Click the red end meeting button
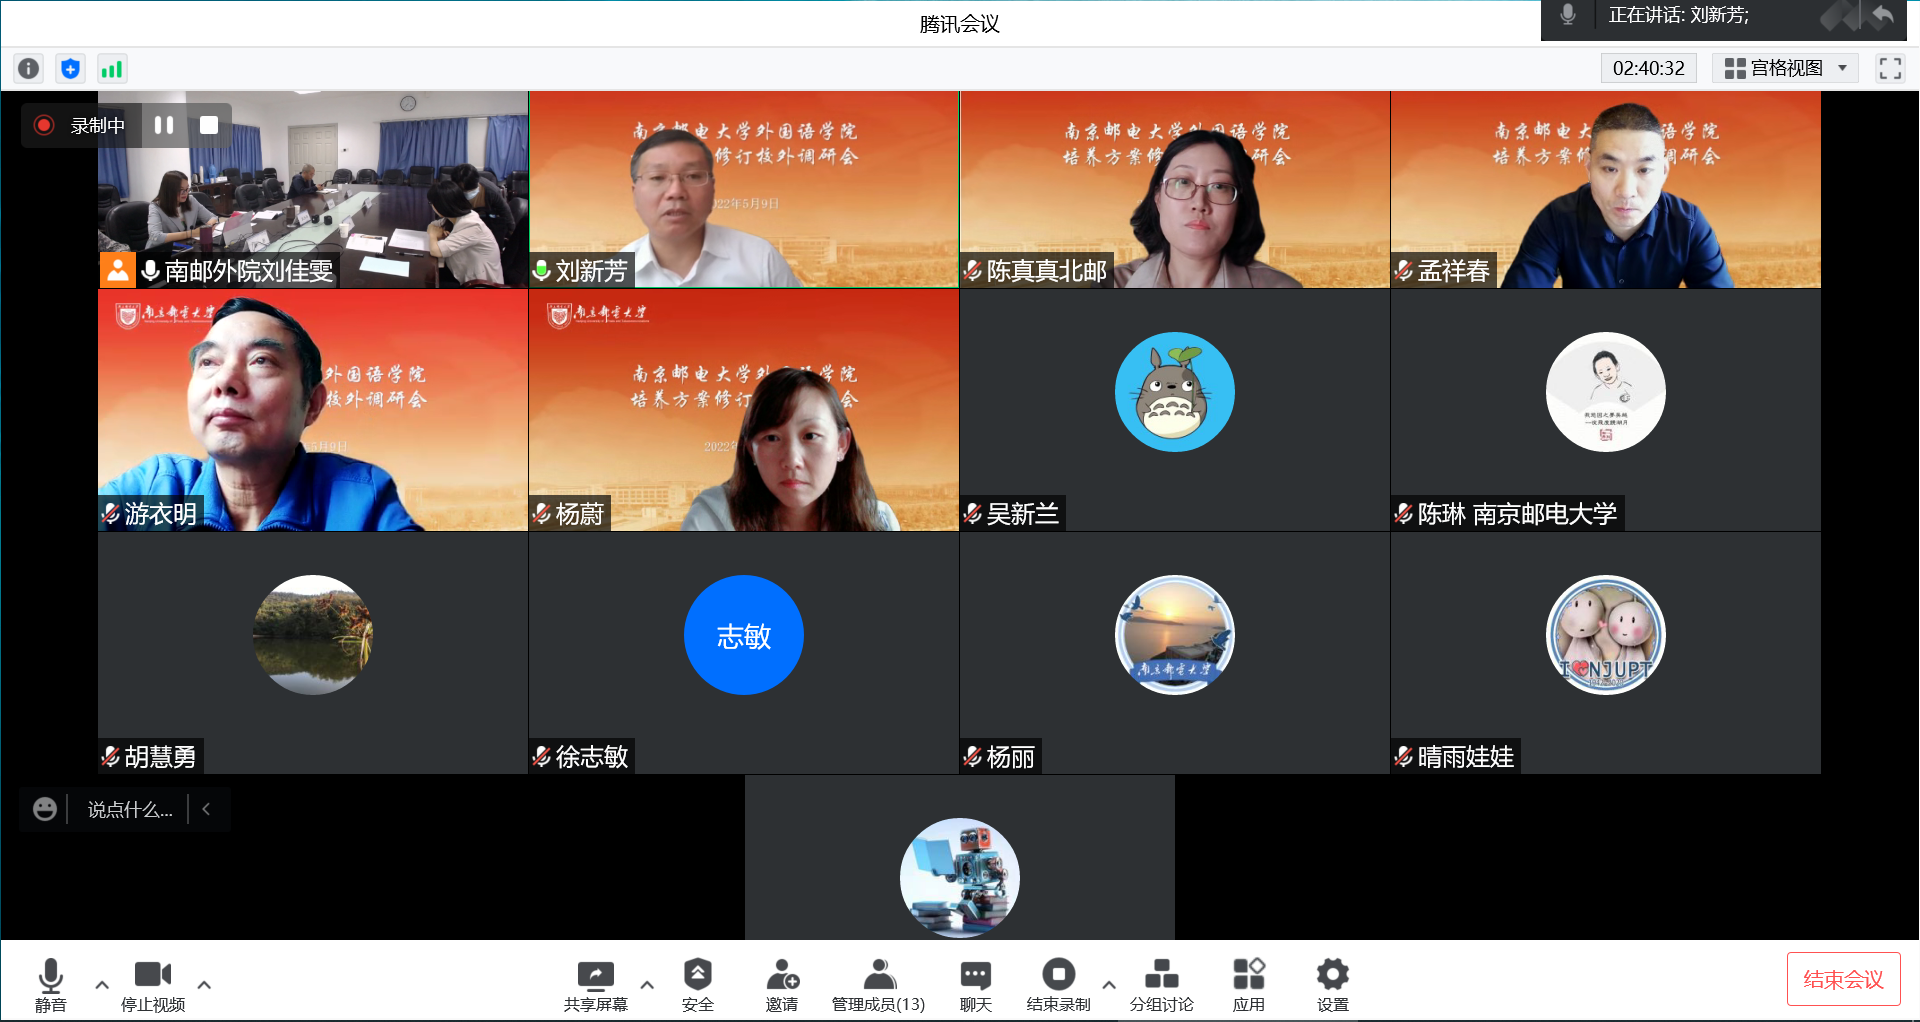This screenshot has width=1920, height=1022. coord(1843,979)
